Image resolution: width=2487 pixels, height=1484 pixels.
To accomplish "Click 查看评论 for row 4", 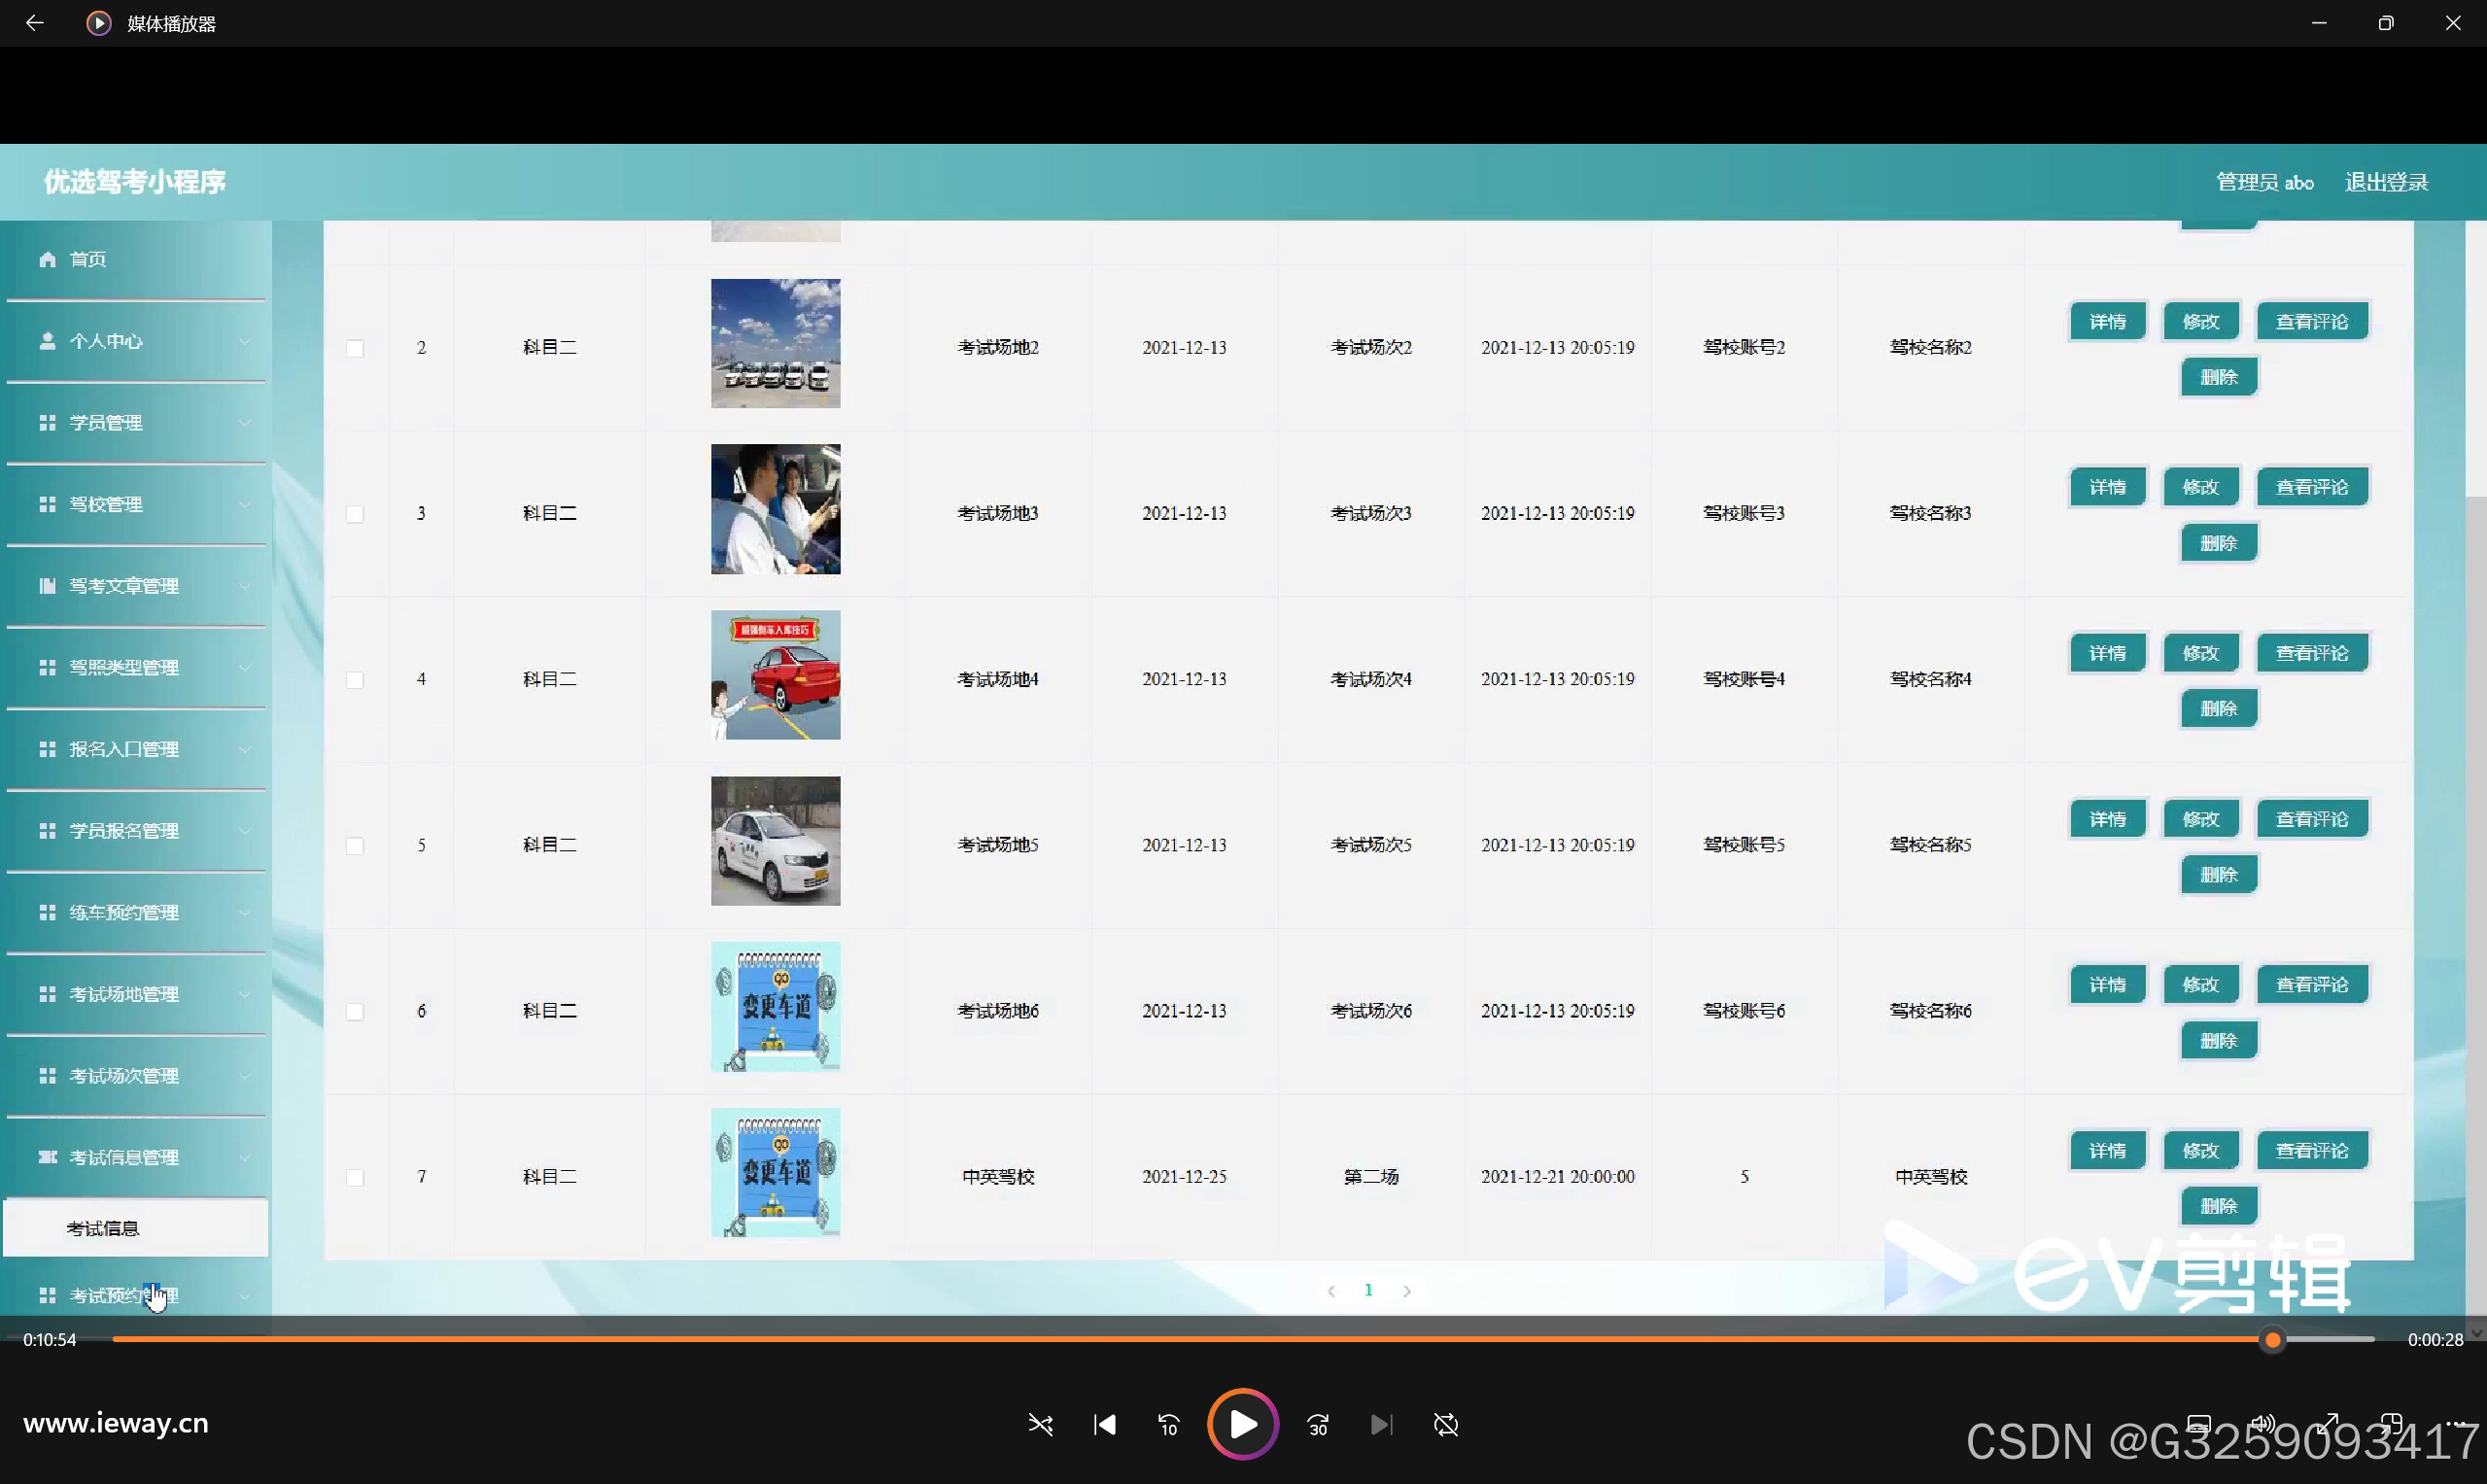I will pyautogui.click(x=2312, y=653).
